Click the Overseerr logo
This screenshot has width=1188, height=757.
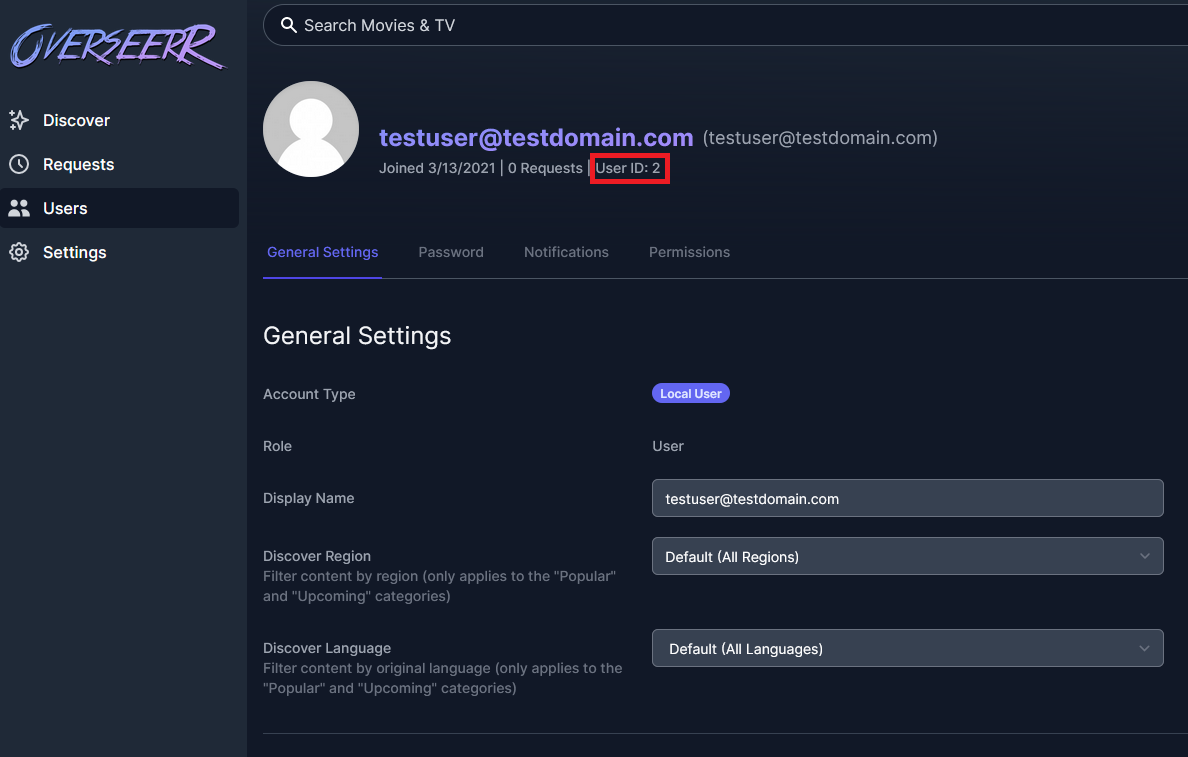(x=117, y=45)
